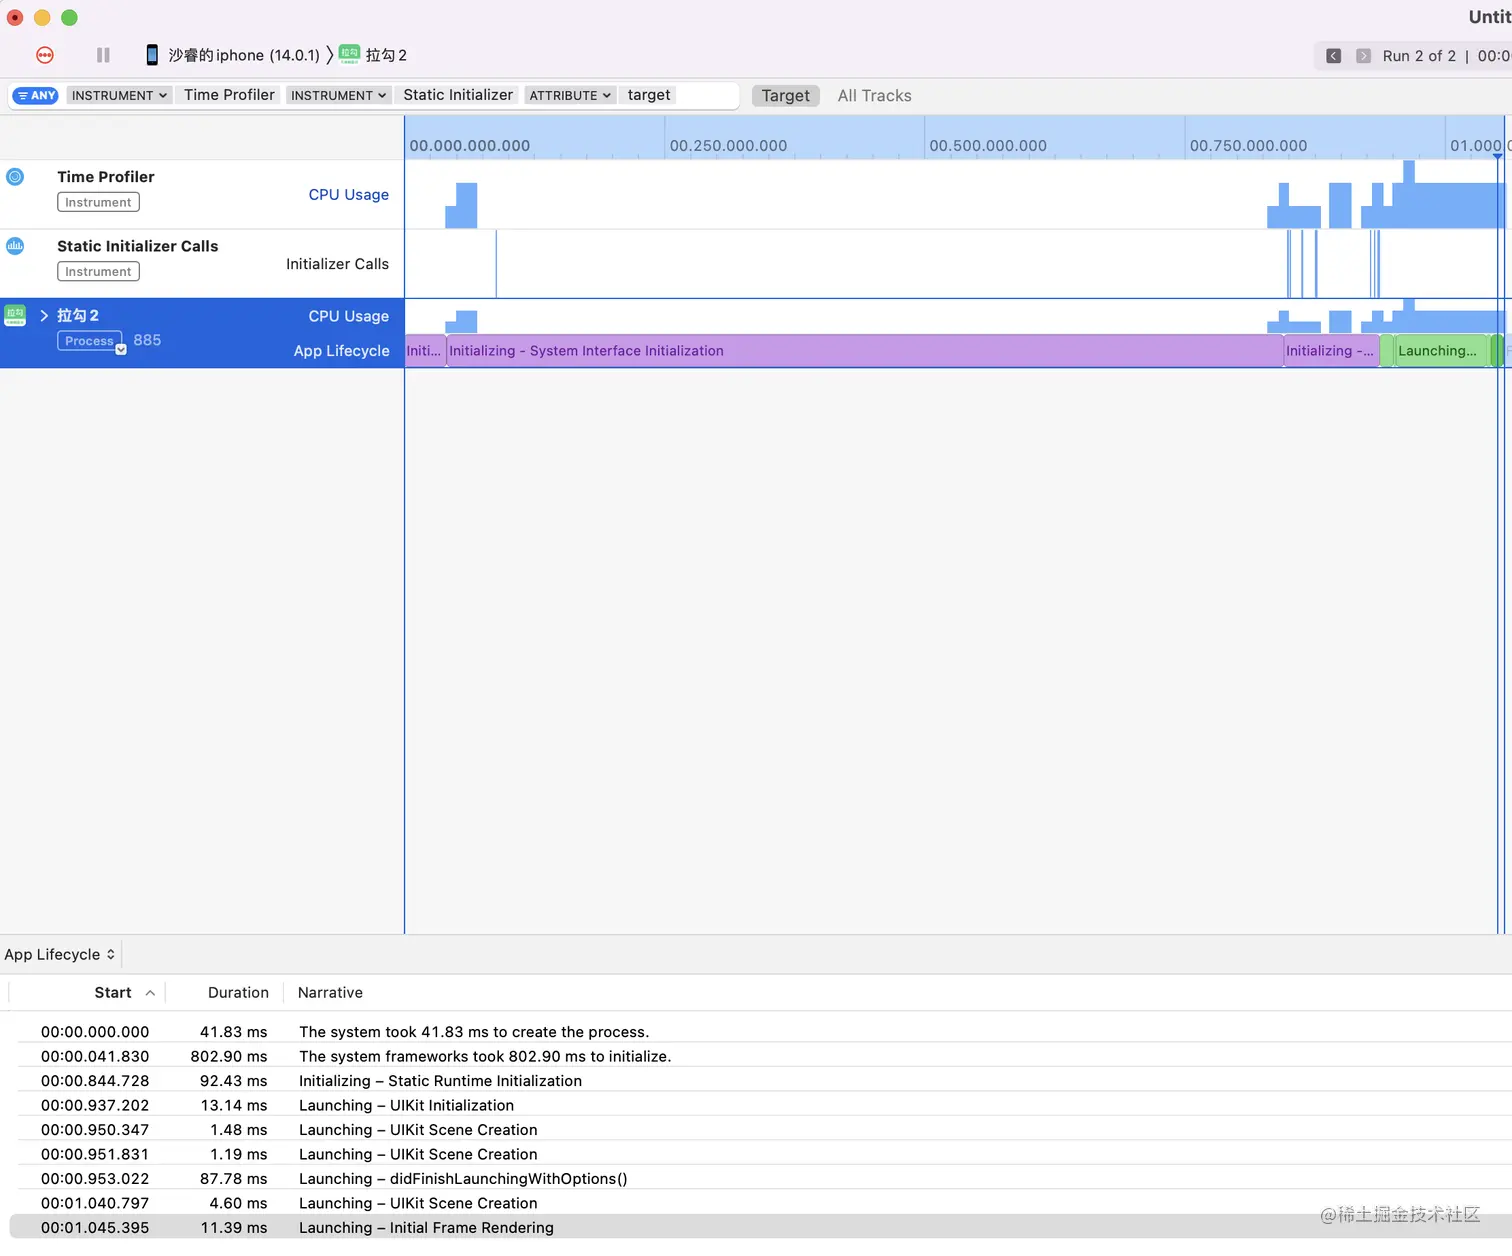This screenshot has height=1256, width=1512.
Task: Select the Target tracks tab
Action: 786,96
